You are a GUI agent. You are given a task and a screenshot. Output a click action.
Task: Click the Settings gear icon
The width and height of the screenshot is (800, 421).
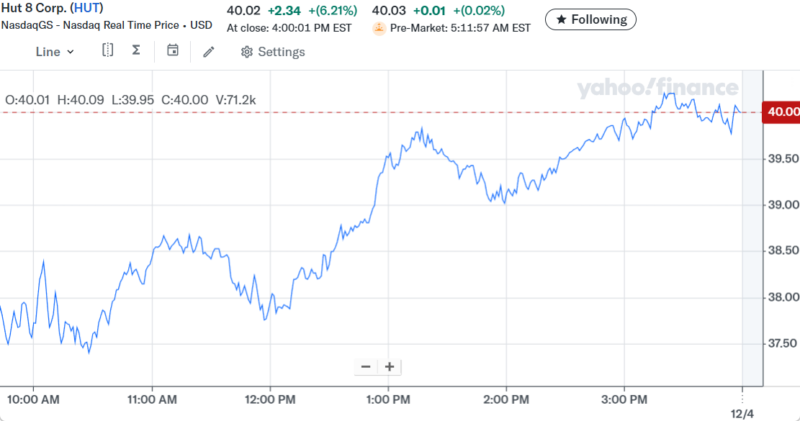[x=246, y=51]
